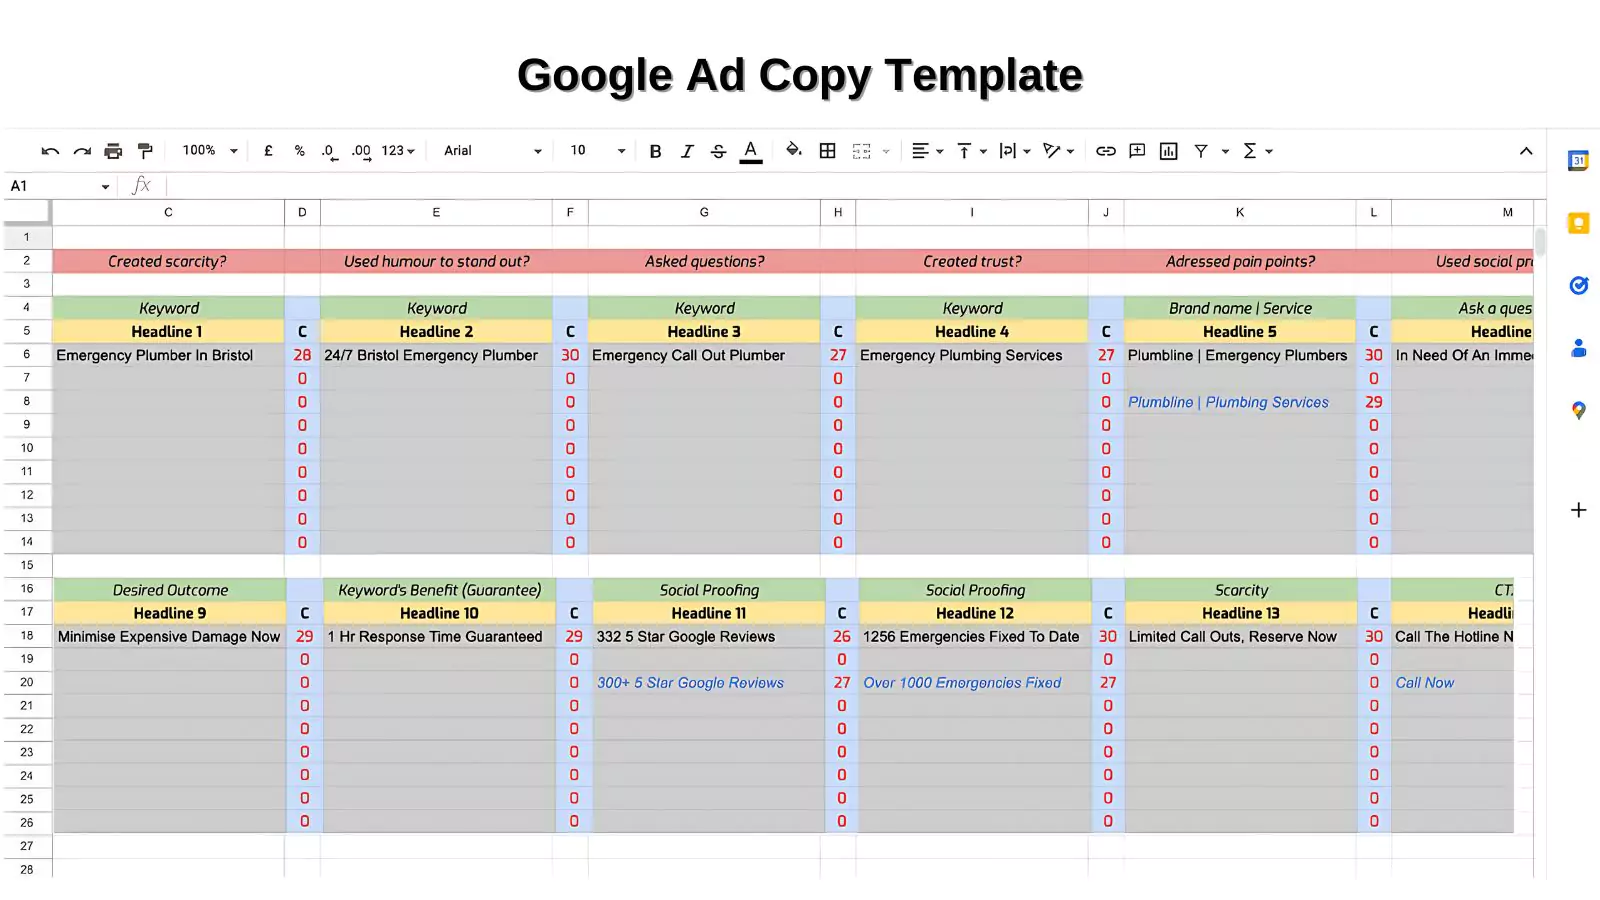1600x900 pixels.
Task: Click the vertical scrollbar thumb
Action: pyautogui.click(x=1540, y=241)
